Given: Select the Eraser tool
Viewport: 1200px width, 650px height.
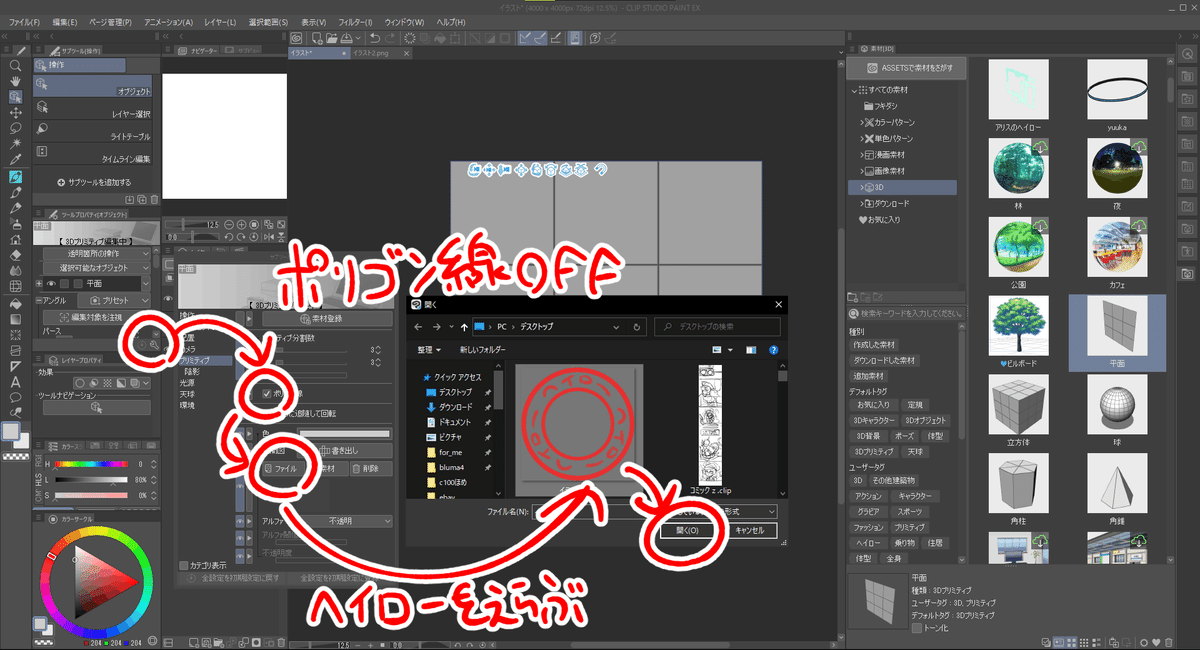Looking at the screenshot, I should [16, 255].
